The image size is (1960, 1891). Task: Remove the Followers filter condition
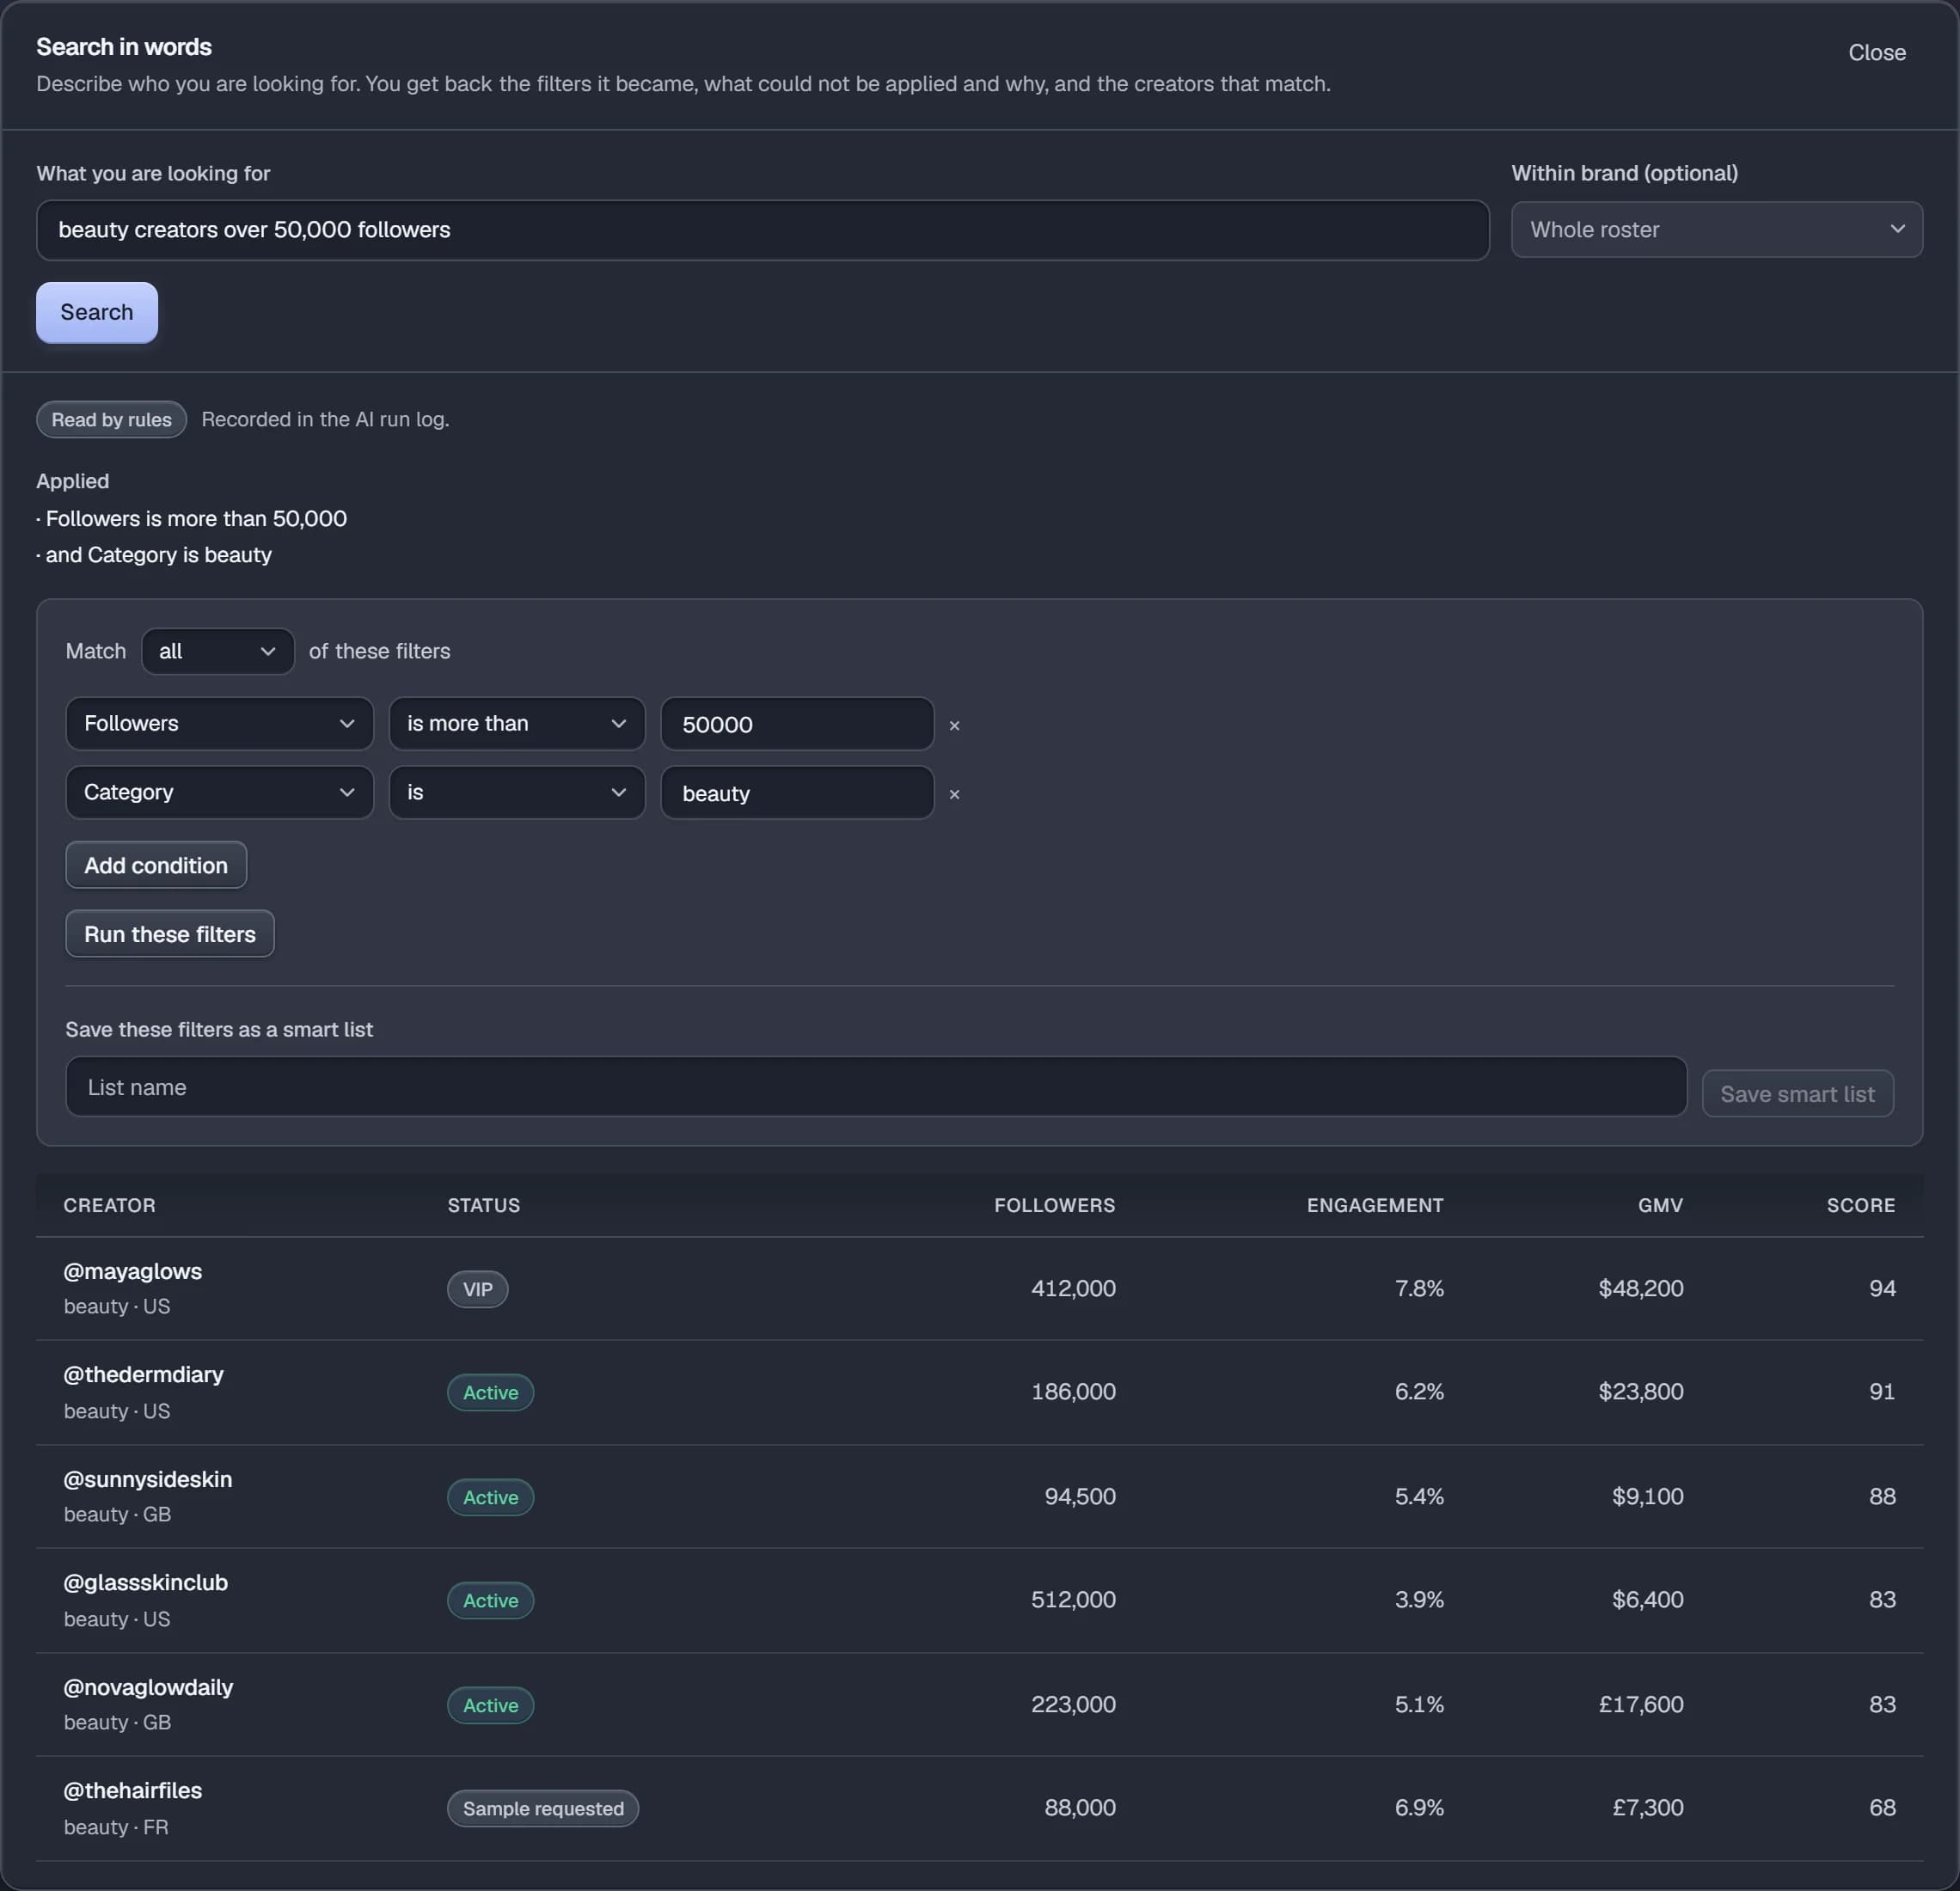tap(954, 725)
